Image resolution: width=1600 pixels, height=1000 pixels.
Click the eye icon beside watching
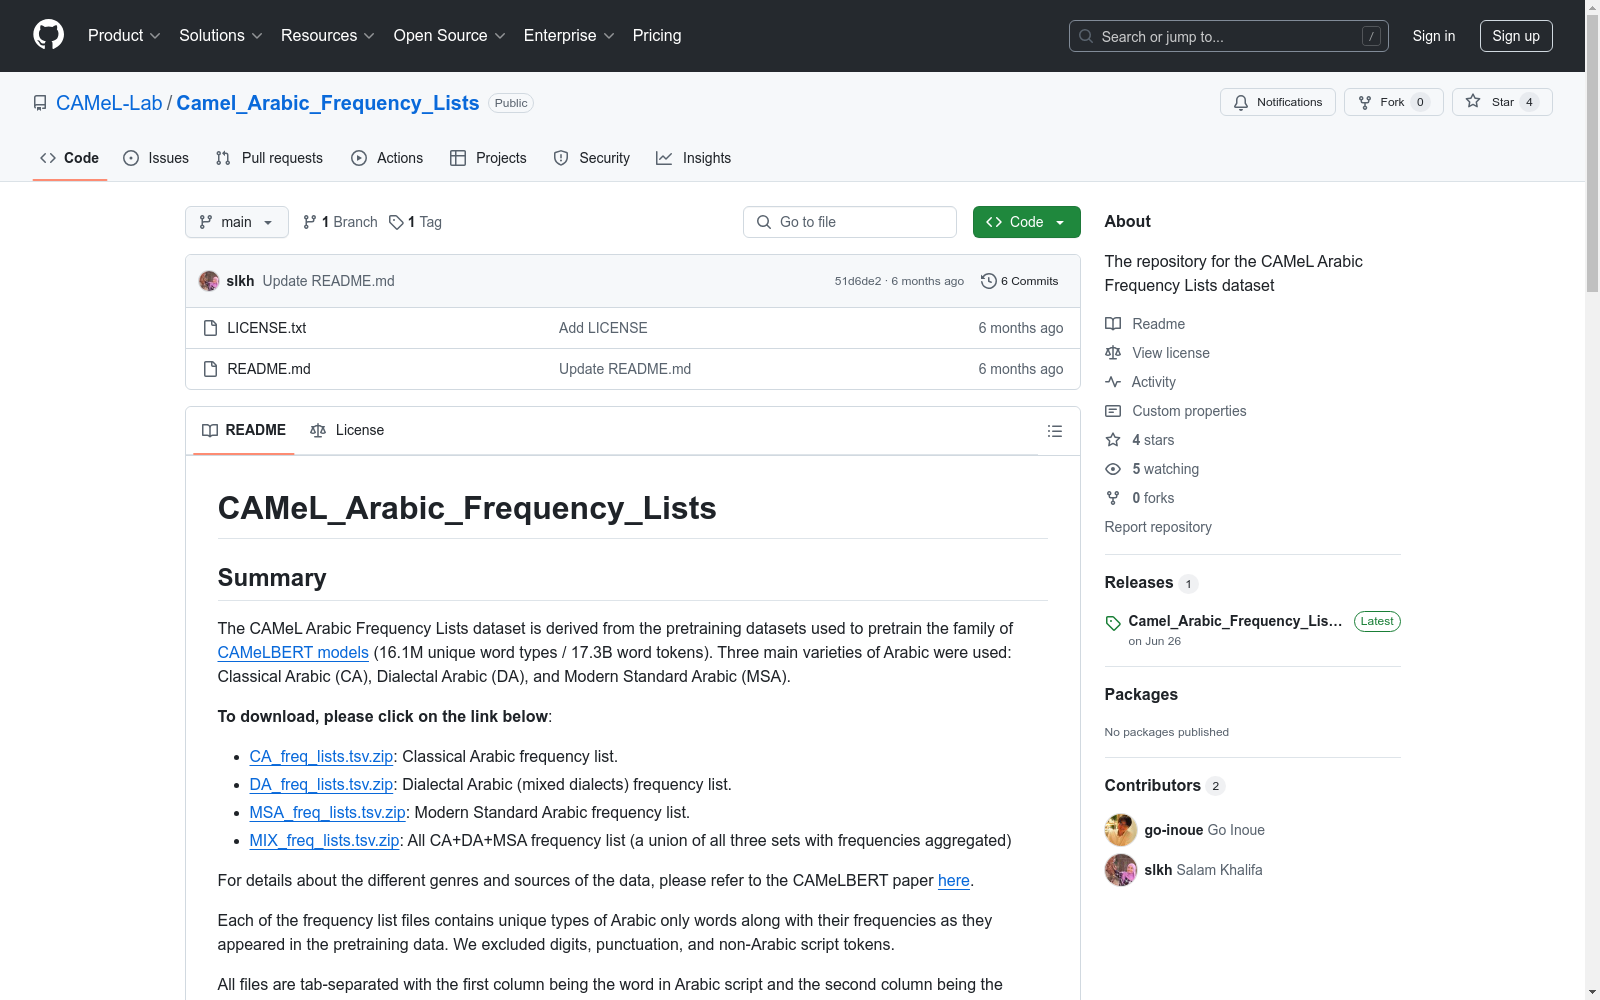click(1113, 469)
